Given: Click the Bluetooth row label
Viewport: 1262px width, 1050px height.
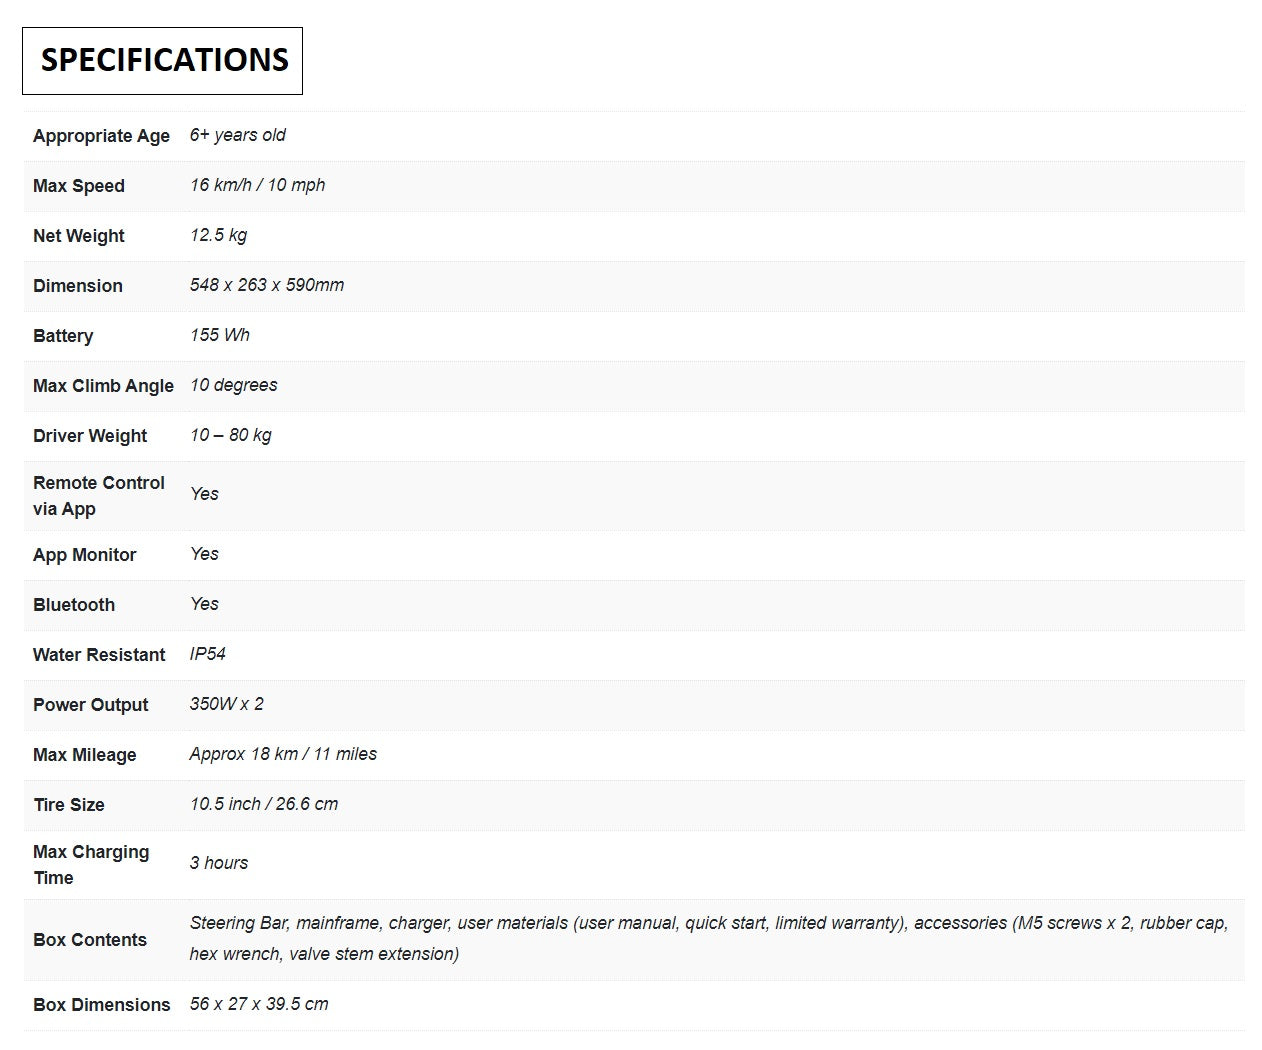Looking at the screenshot, I should (74, 605).
